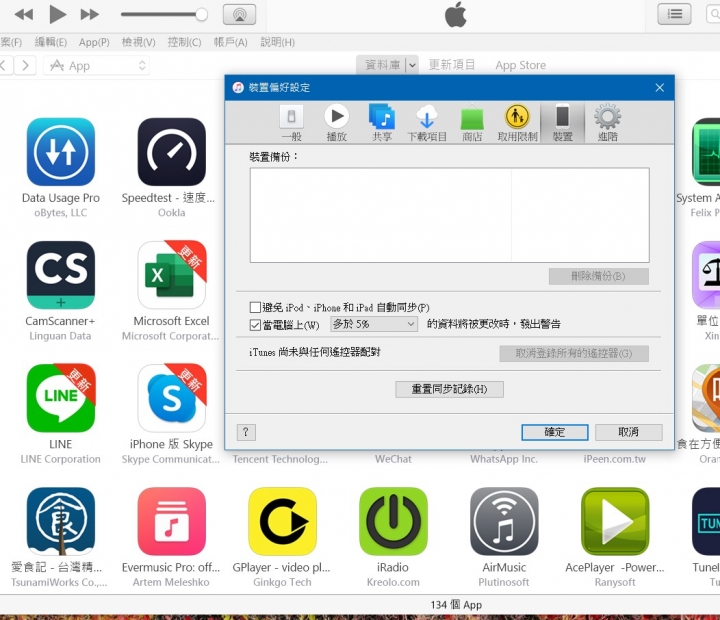
Task: Select the iRadio app icon
Action: pos(393,521)
